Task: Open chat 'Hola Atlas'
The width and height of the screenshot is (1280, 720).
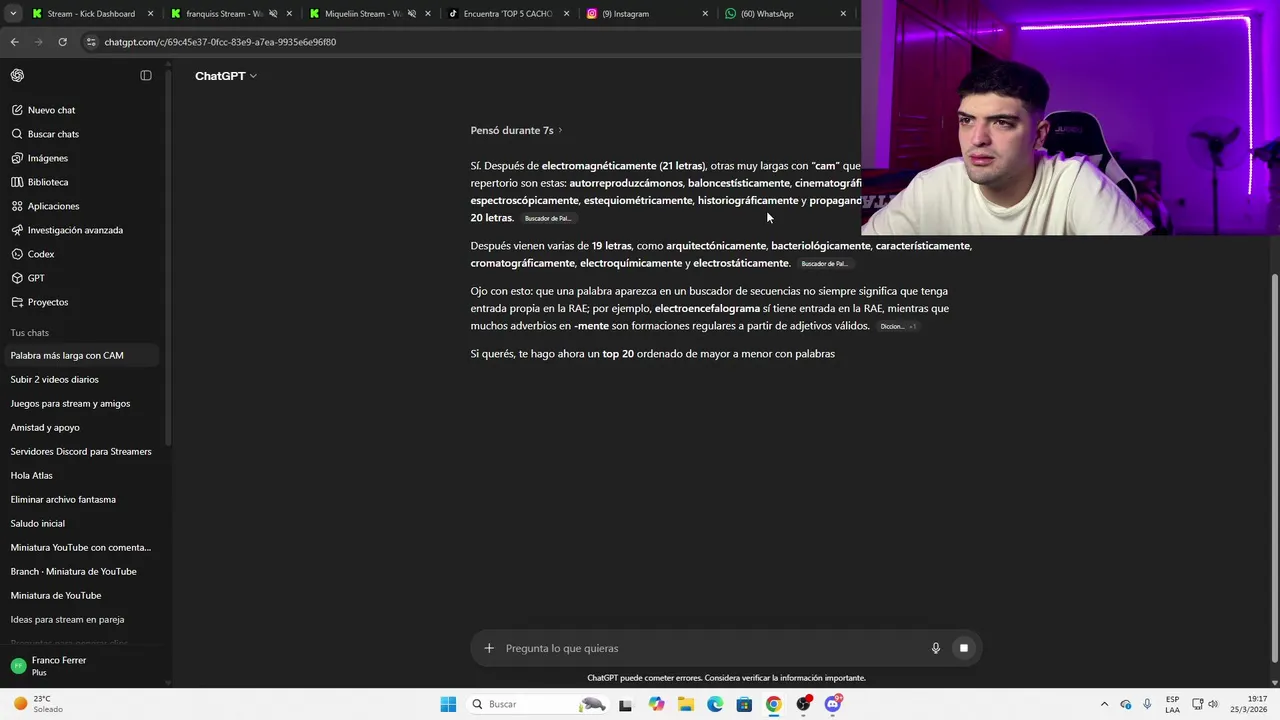Action: click(x=80, y=476)
